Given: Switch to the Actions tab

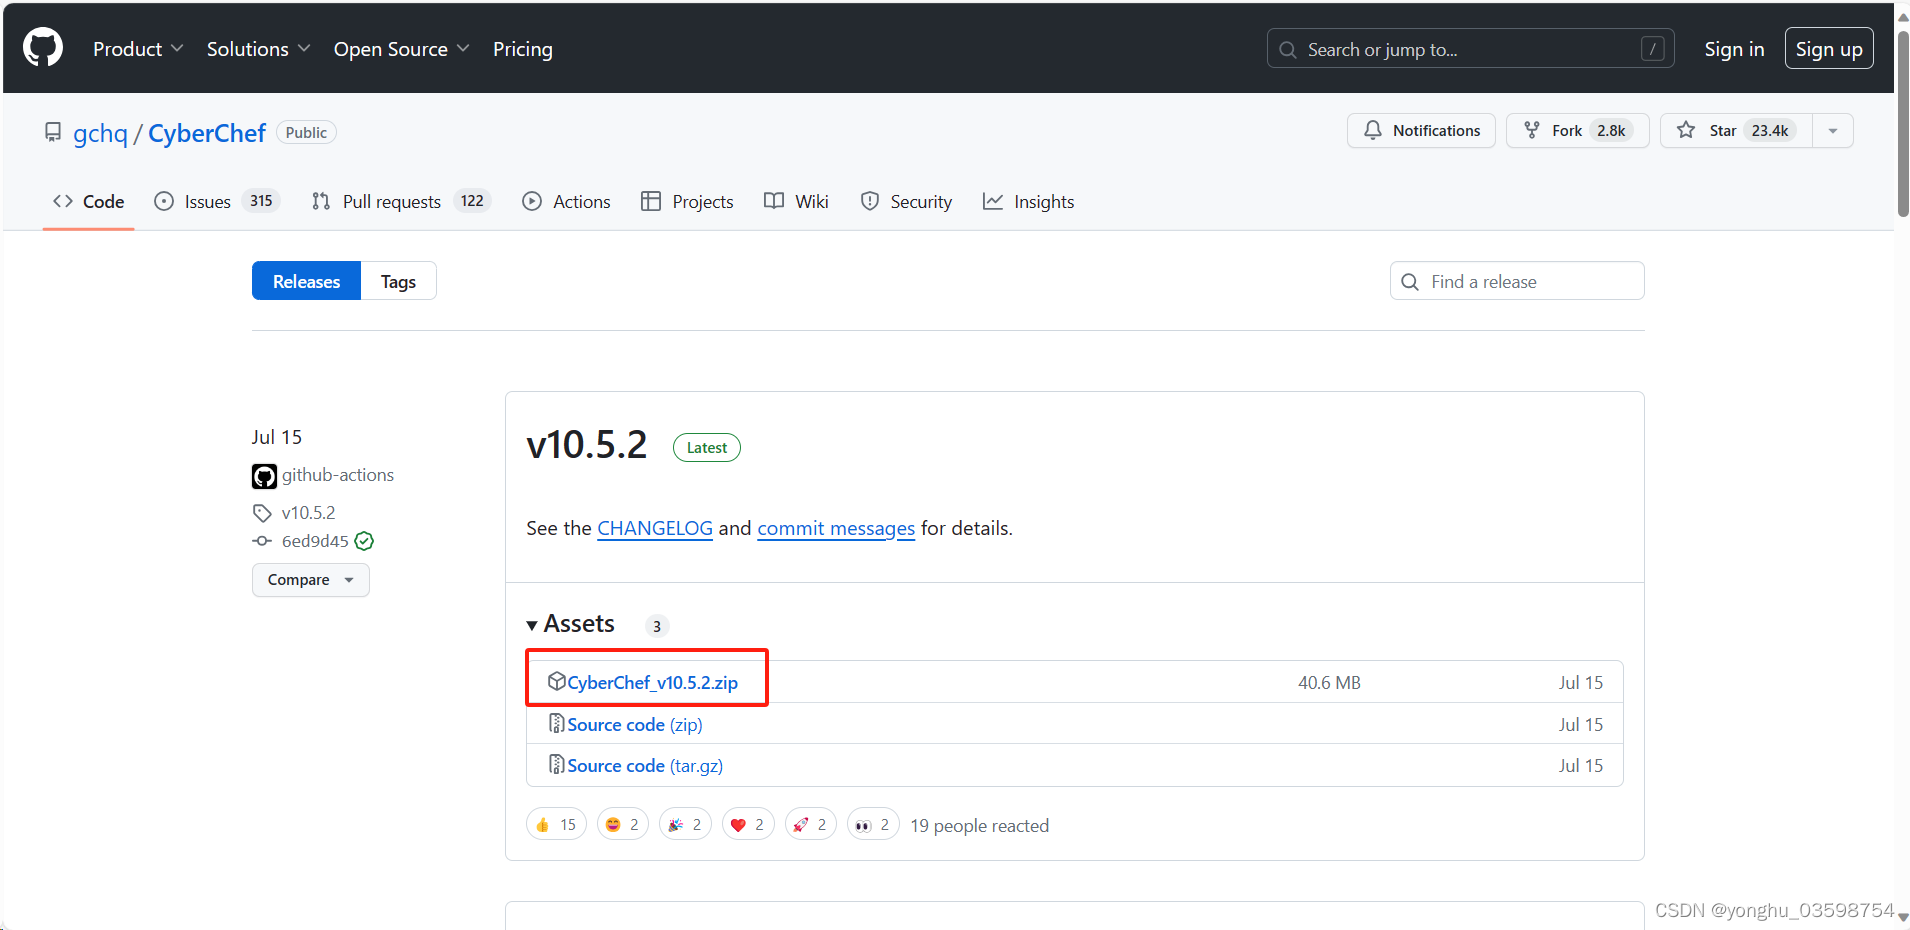Looking at the screenshot, I should (566, 202).
